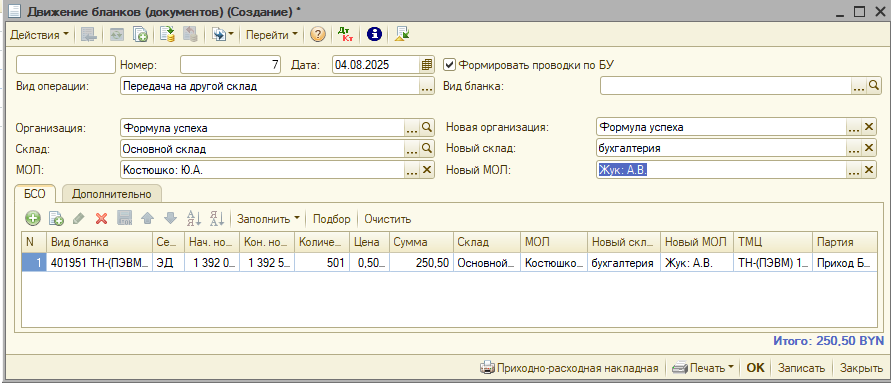Open the Перейти menu
Viewport: 891px width, 384px height.
click(272, 35)
